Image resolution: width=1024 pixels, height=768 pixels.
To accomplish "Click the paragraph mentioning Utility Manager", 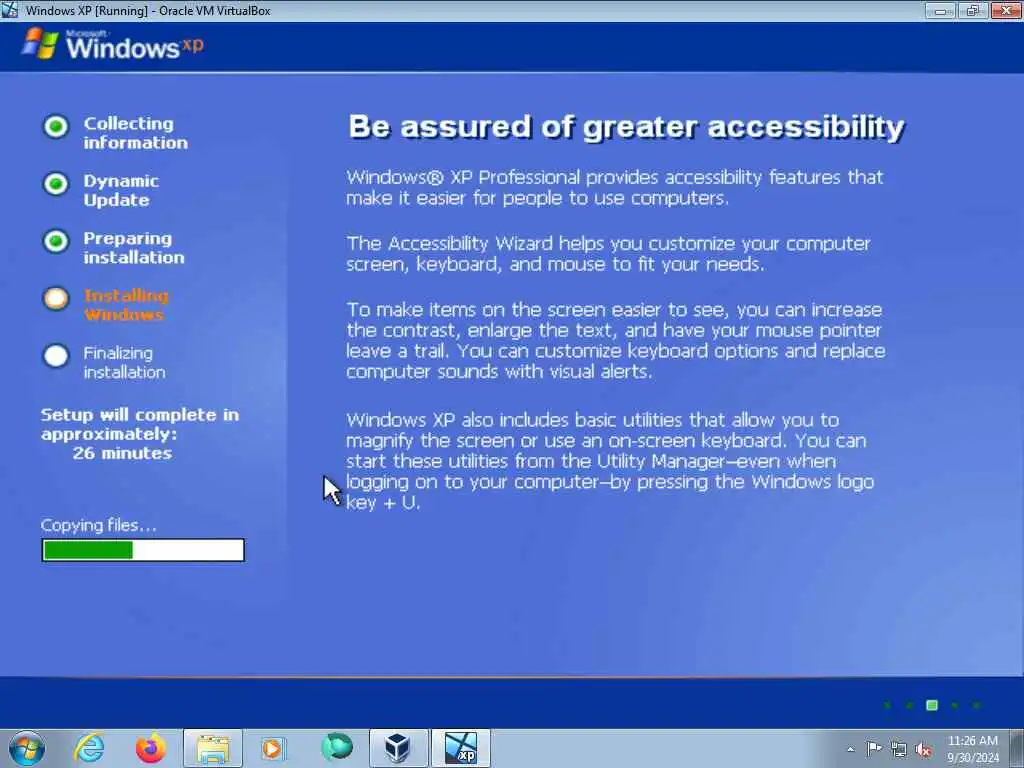I will tap(610, 461).
